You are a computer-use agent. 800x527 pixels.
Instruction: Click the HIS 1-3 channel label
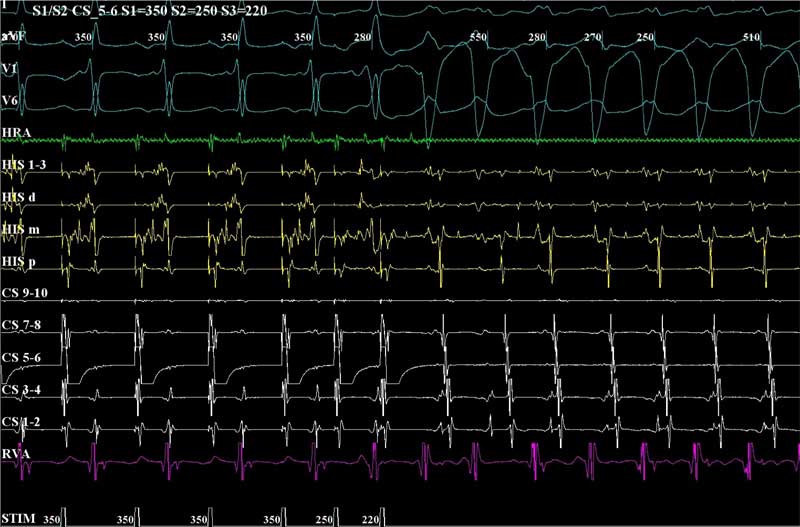coord(24,165)
